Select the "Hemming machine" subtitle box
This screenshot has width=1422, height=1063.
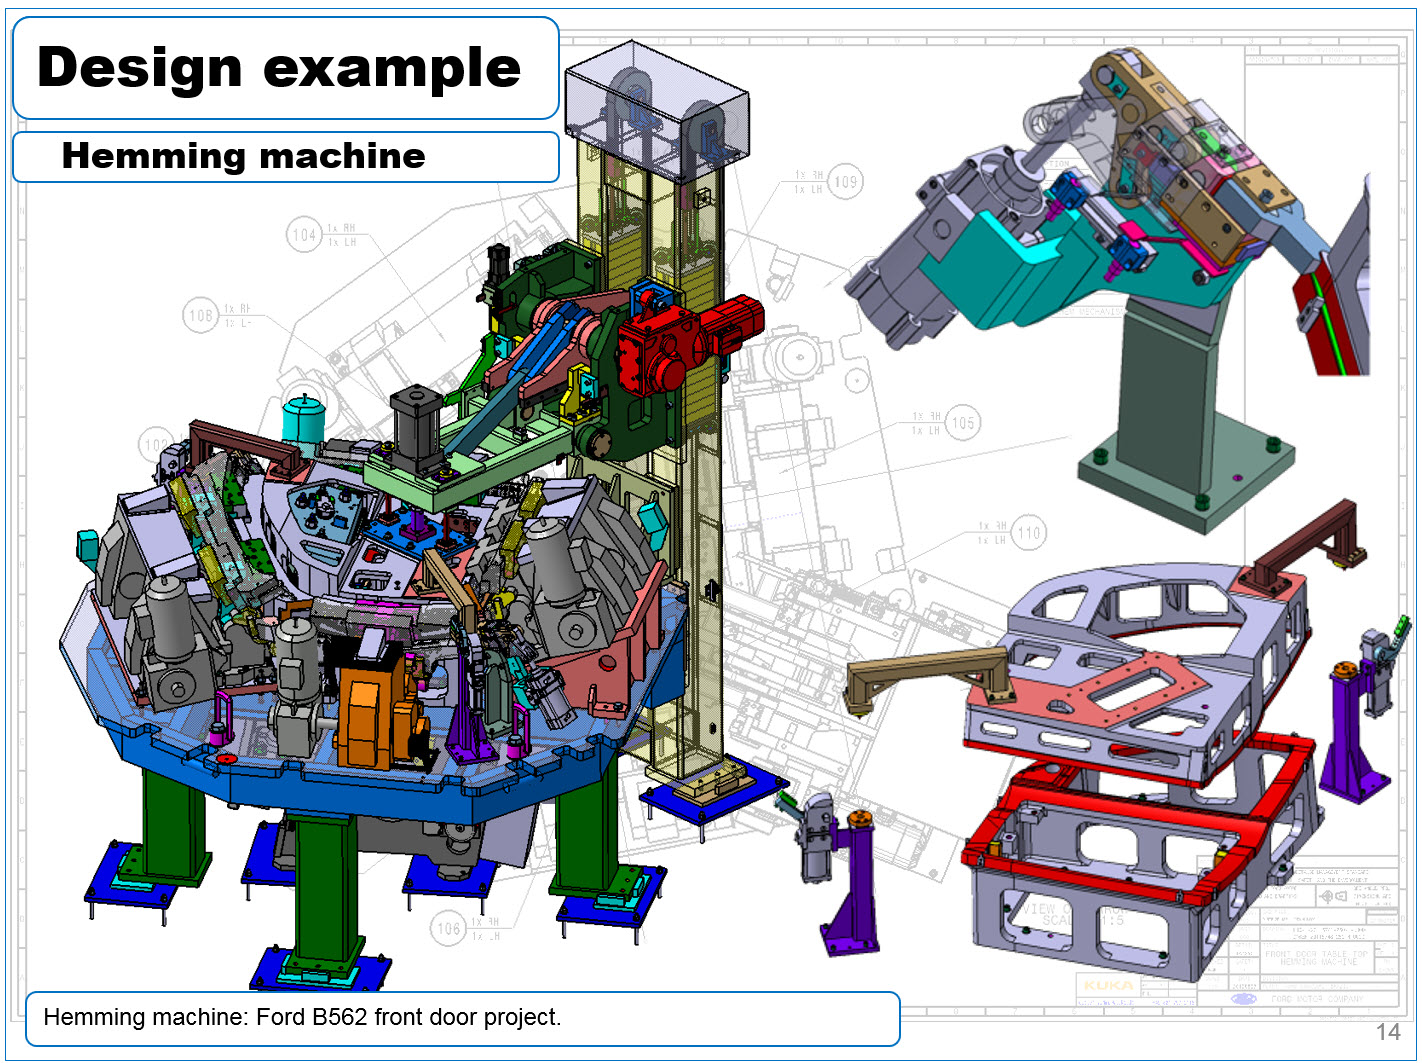285,157
